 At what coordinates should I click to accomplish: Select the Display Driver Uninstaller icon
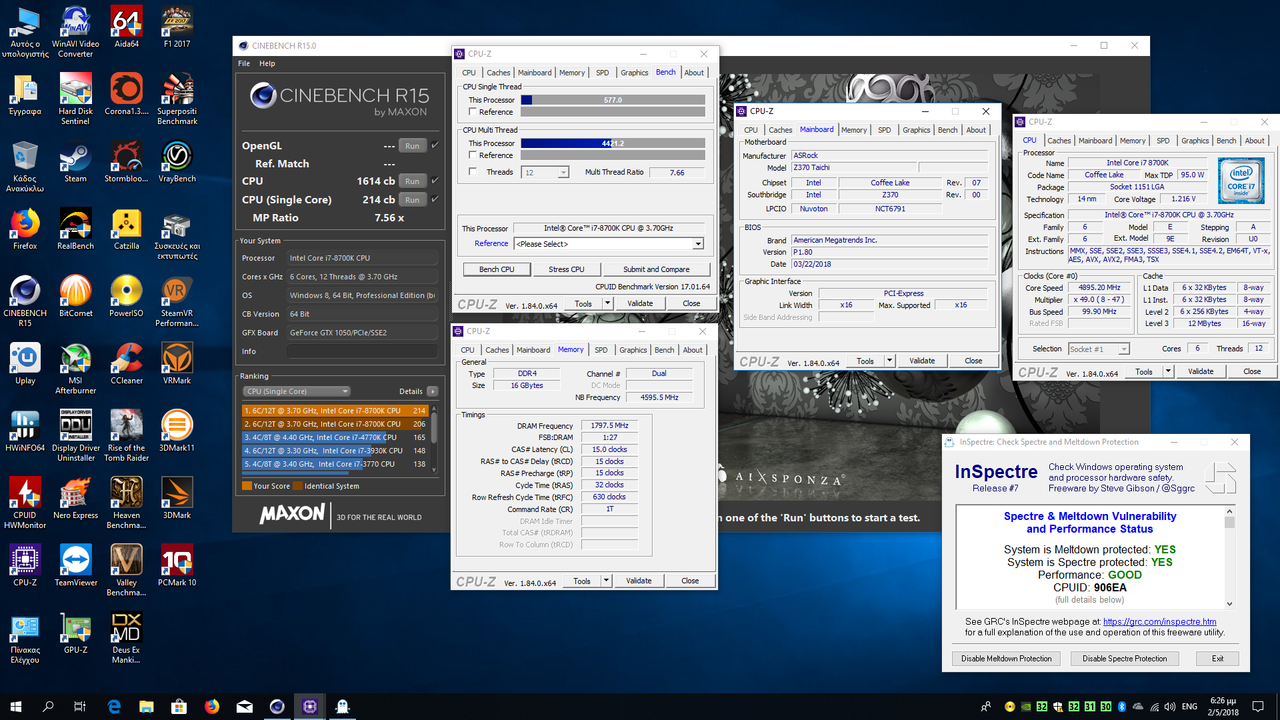click(x=76, y=437)
